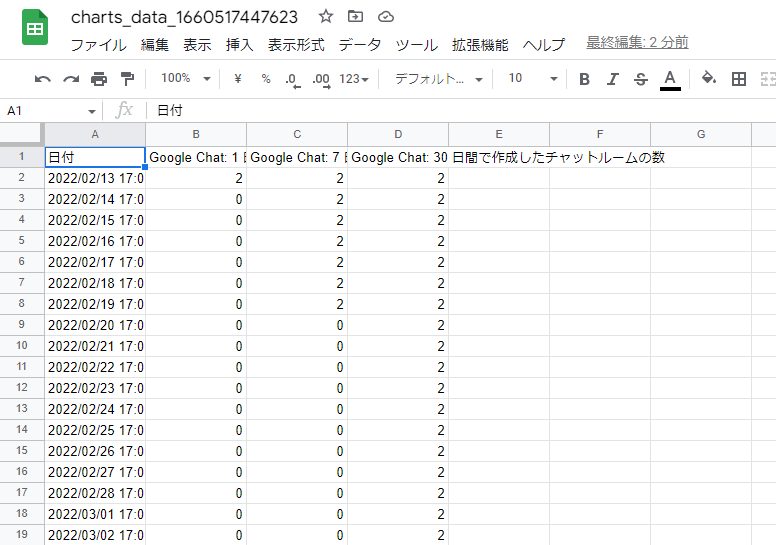Select column G header
Screen dimensions: 776x545
coord(701,134)
